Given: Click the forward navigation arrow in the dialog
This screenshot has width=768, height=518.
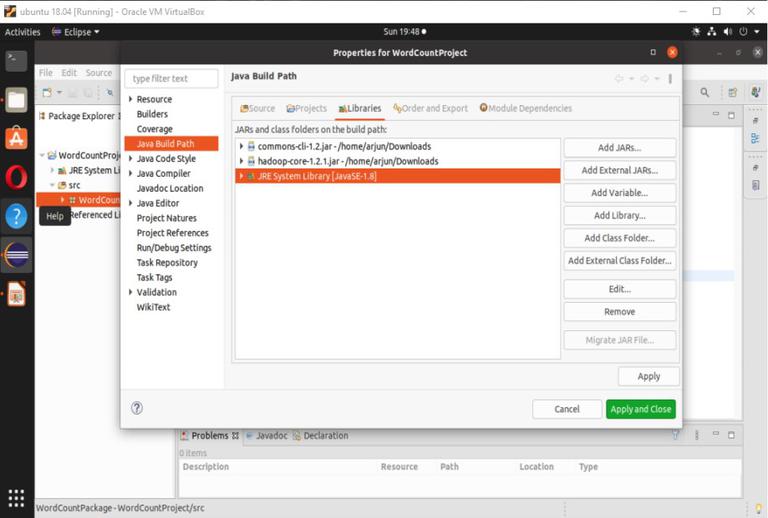Looking at the screenshot, I should coord(645,79).
